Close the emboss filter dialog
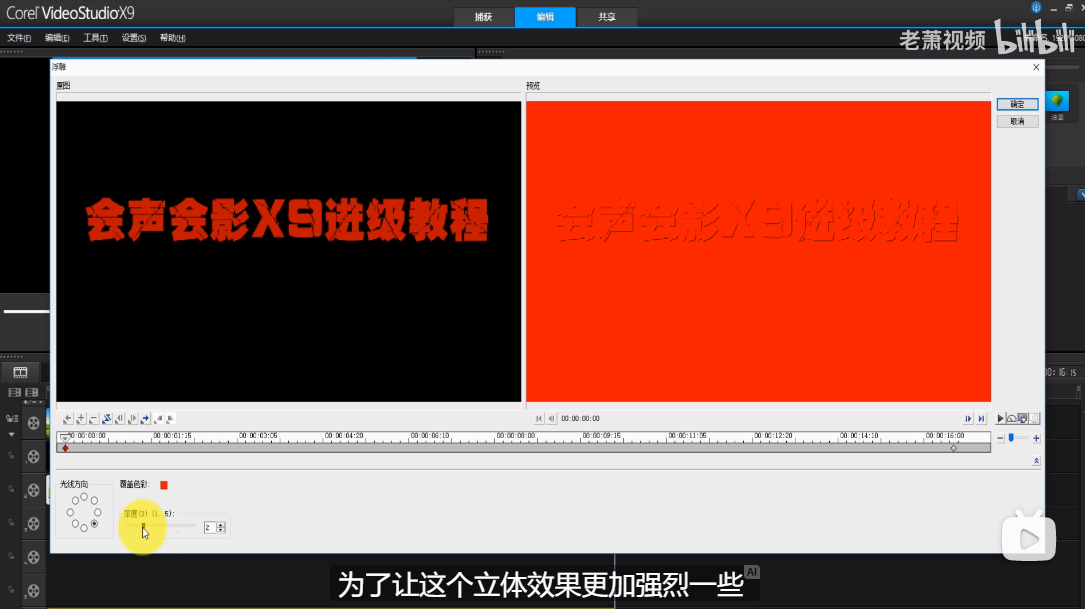This screenshot has width=1085, height=609. (x=1036, y=67)
